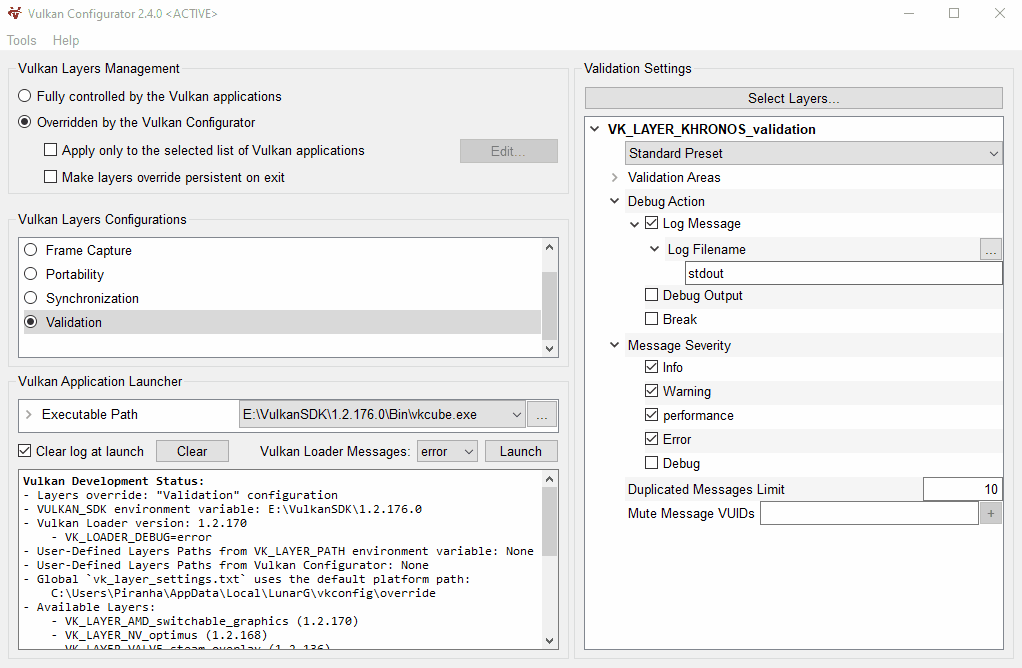Enable 'Apply only to the selected list' checkbox
Image resolution: width=1022 pixels, height=668 pixels.
[50, 150]
